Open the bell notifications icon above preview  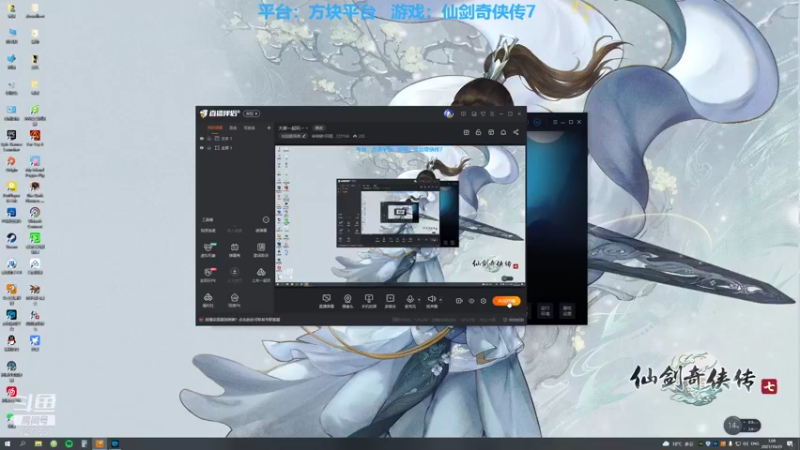(x=504, y=132)
